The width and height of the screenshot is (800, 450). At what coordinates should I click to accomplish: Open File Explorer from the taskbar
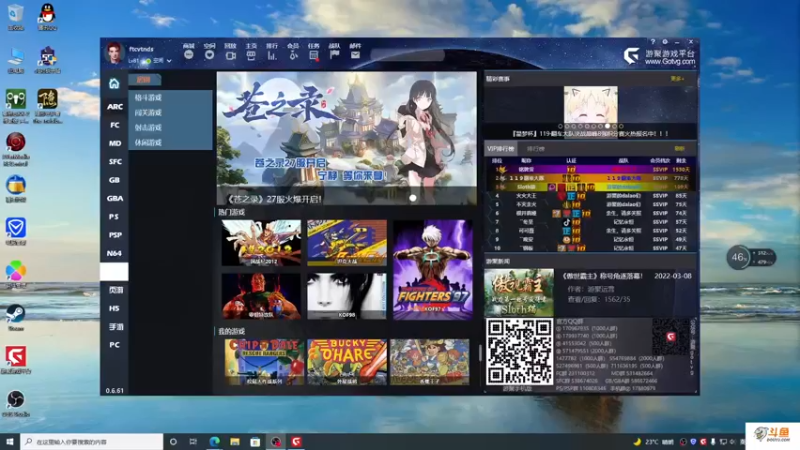pyautogui.click(x=235, y=442)
